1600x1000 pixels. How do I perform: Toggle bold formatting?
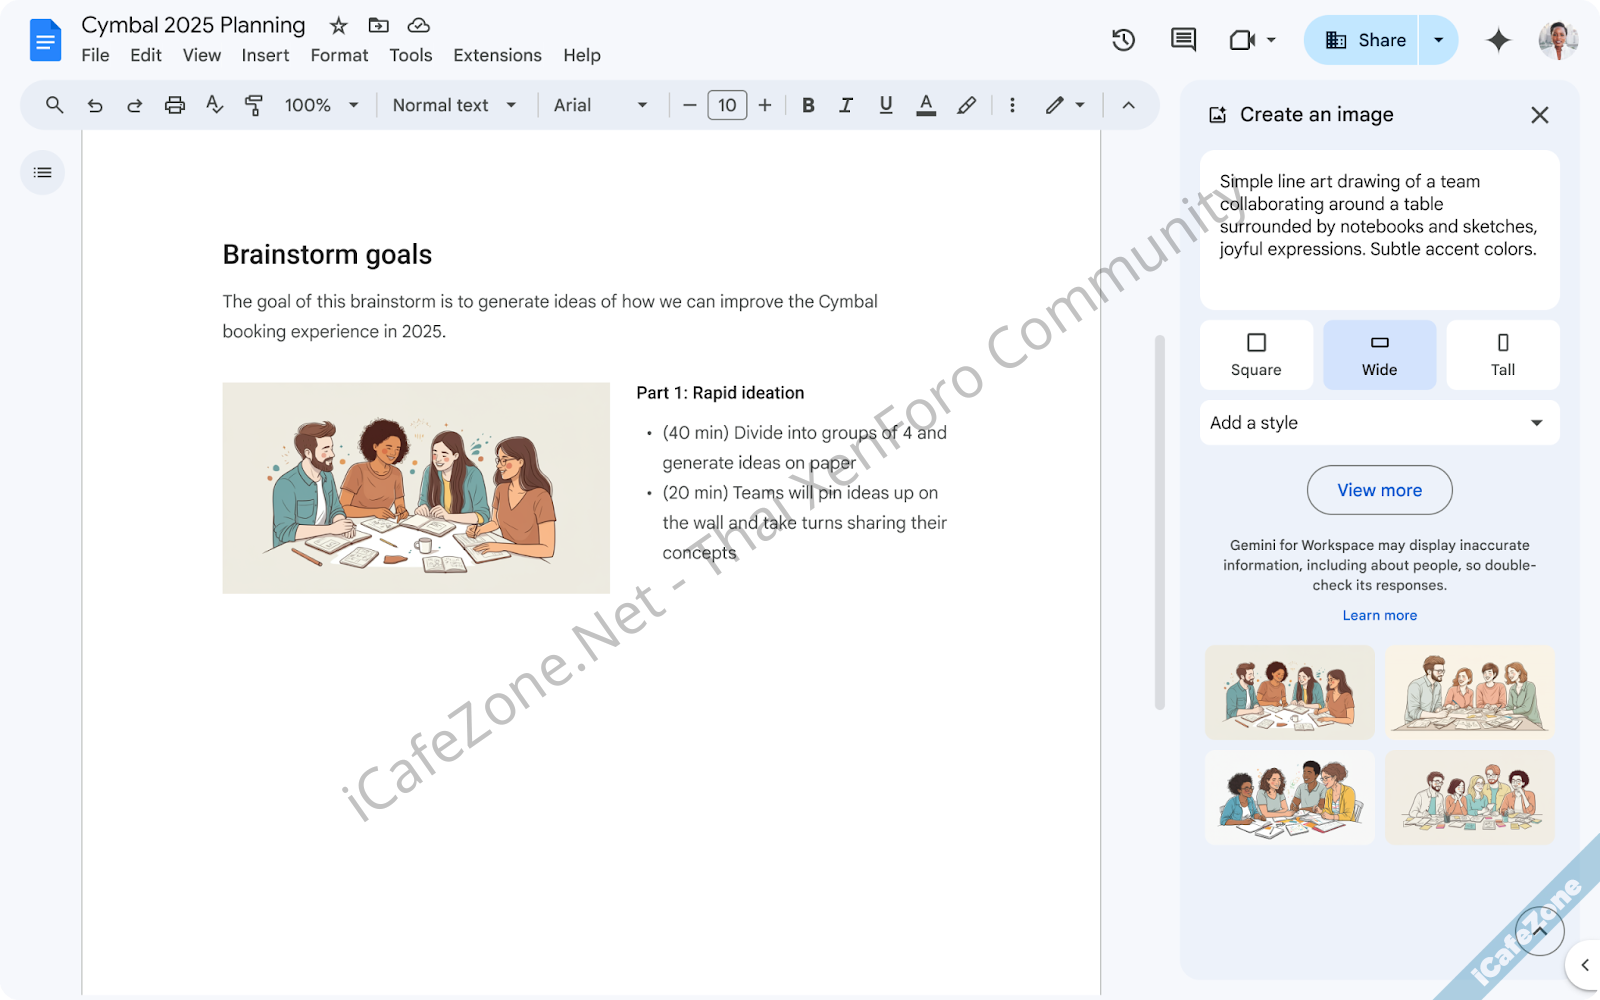pyautogui.click(x=808, y=105)
